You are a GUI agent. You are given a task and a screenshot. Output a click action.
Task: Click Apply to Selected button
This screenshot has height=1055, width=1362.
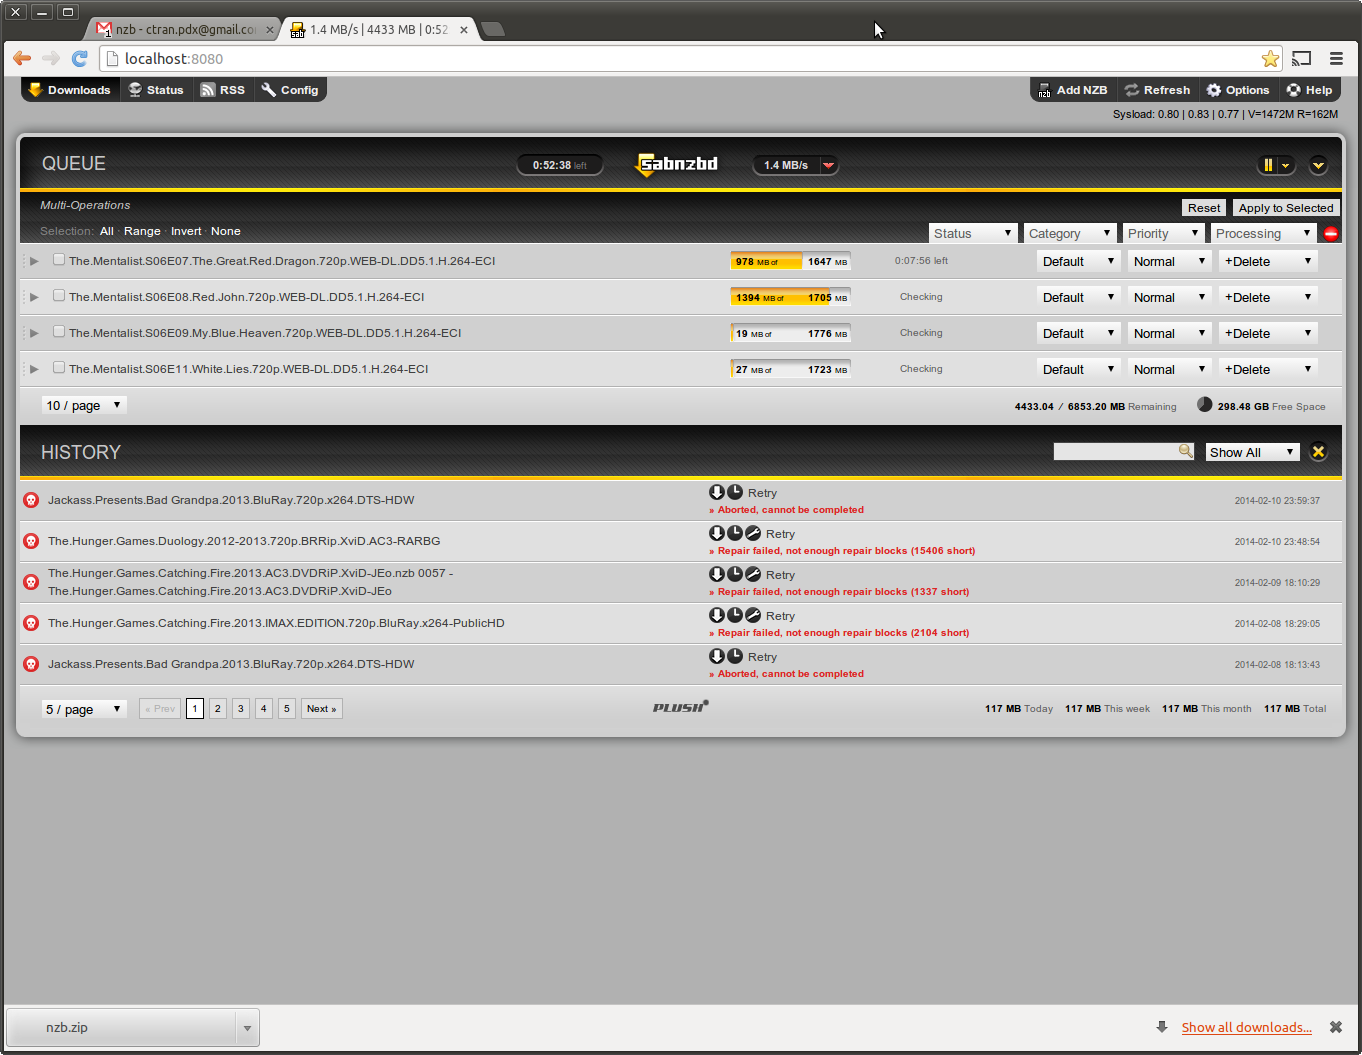click(1286, 208)
